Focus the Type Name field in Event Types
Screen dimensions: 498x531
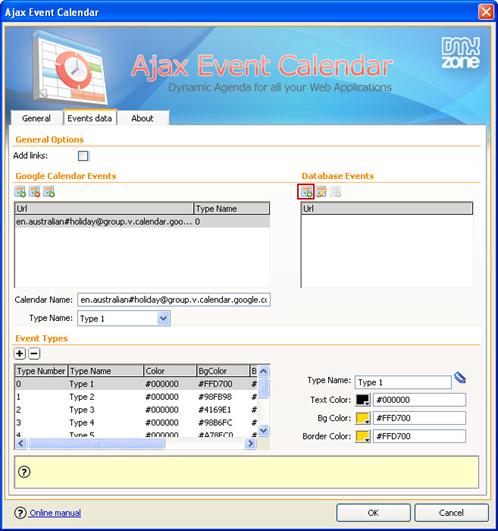[x=403, y=382]
